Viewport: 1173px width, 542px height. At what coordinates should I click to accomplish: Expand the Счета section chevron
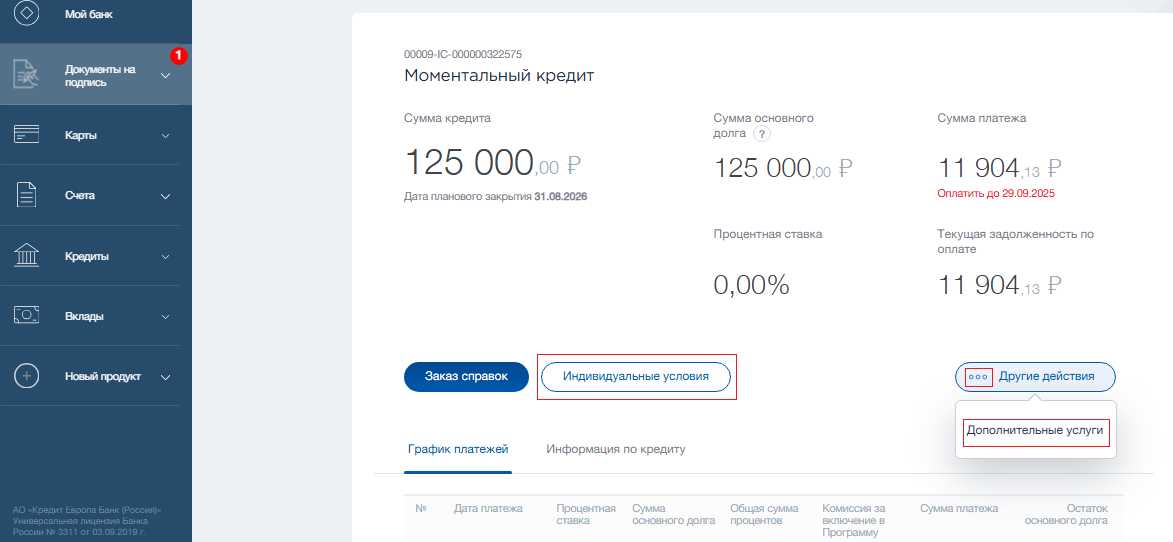click(x=166, y=196)
